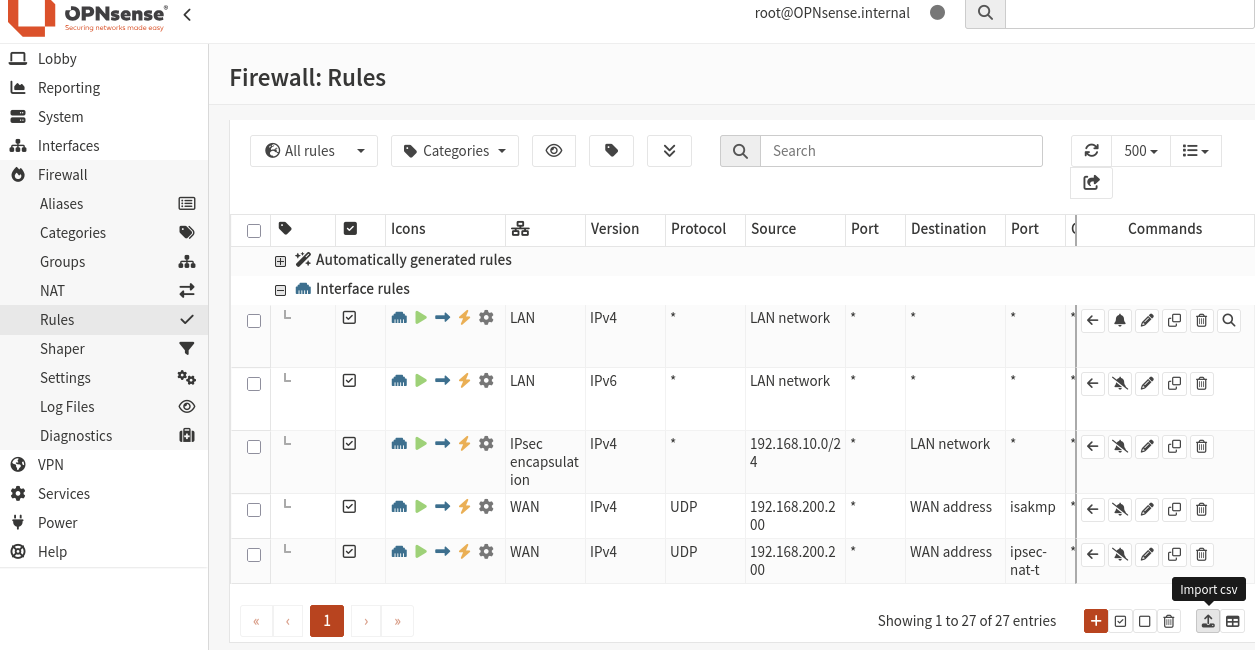
Task: Click the disable selected empty-square button
Action: pyautogui.click(x=1145, y=621)
